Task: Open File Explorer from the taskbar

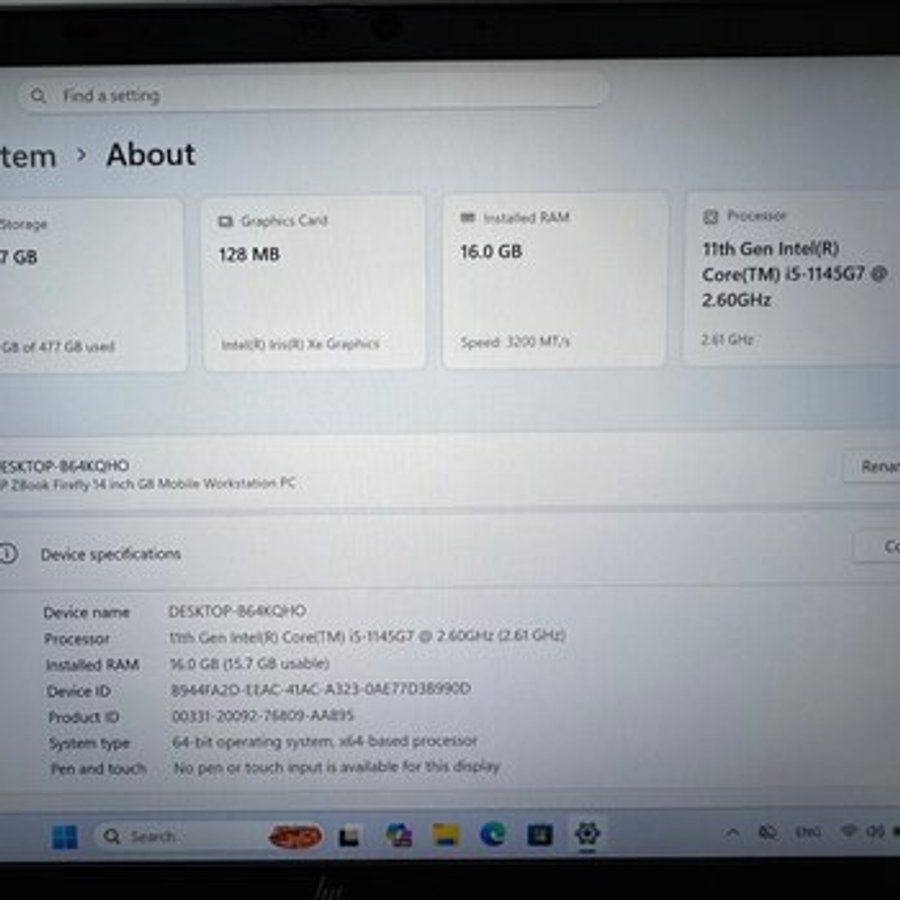Action: 446,835
